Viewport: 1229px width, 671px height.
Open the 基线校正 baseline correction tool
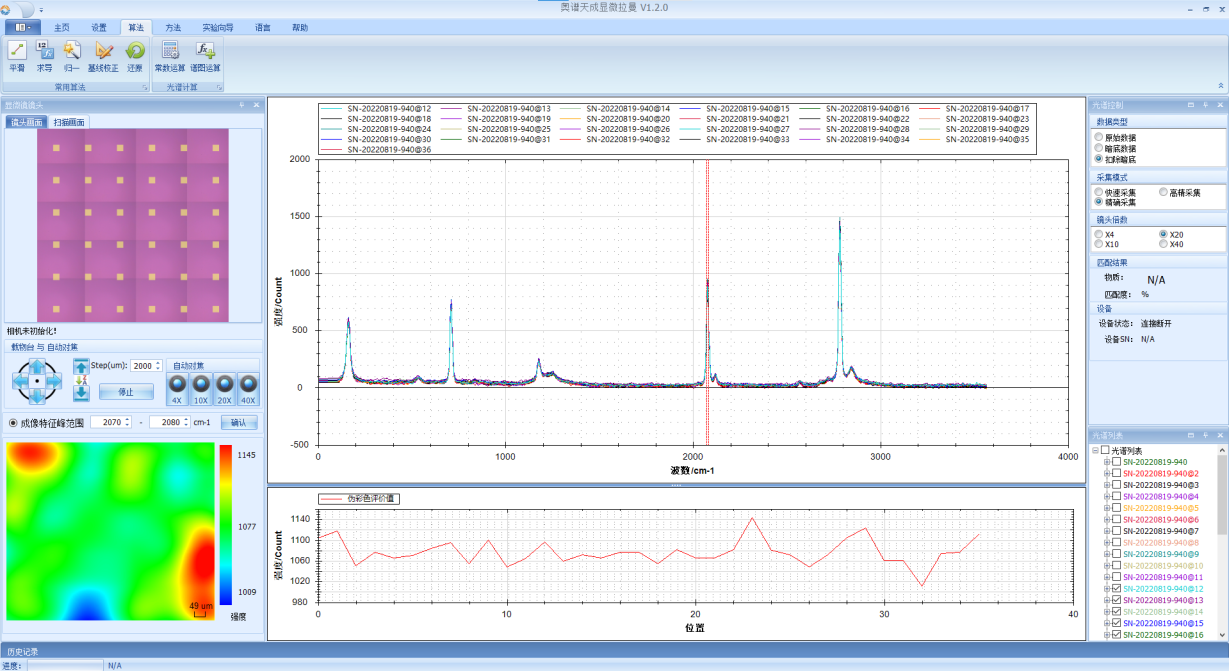click(x=103, y=56)
